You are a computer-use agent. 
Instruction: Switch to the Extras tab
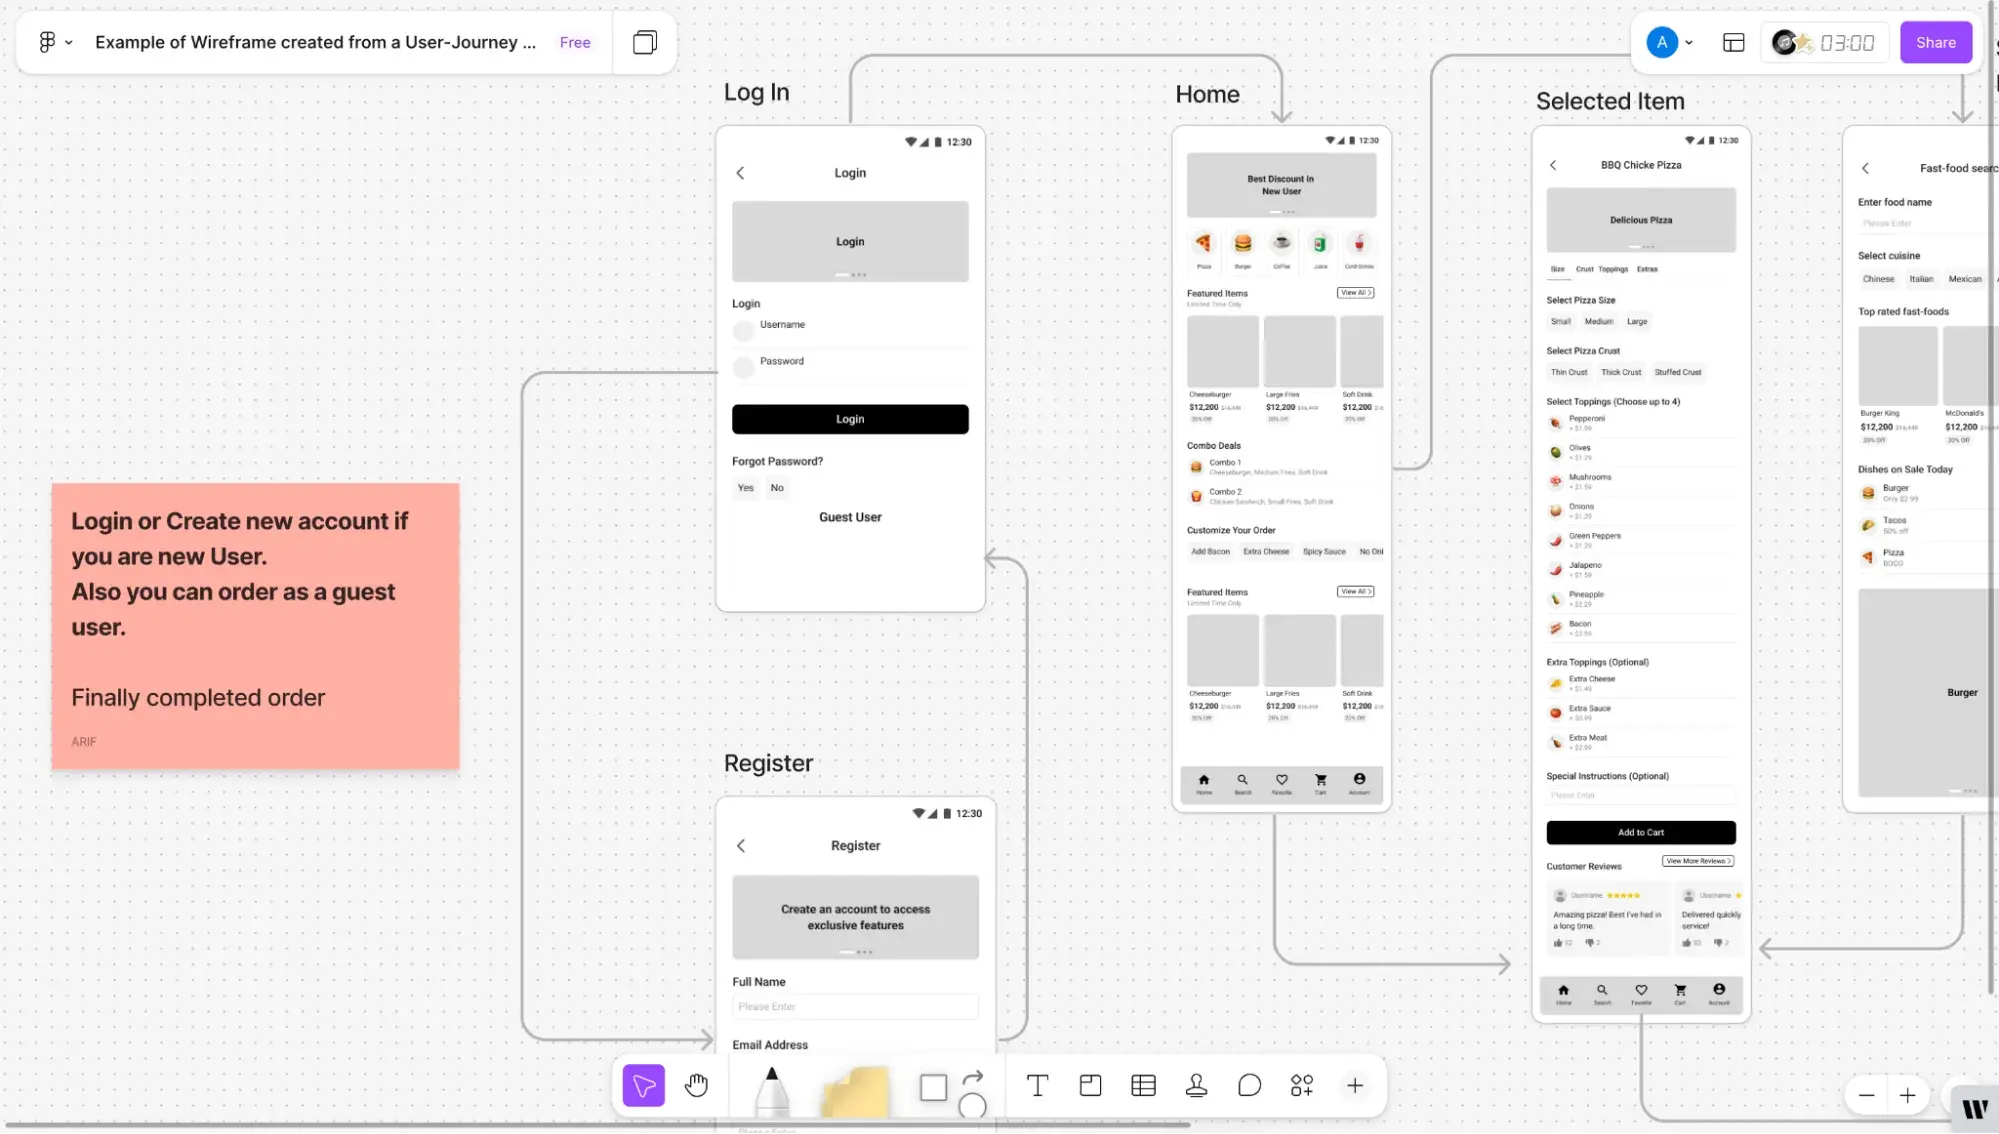1646,269
